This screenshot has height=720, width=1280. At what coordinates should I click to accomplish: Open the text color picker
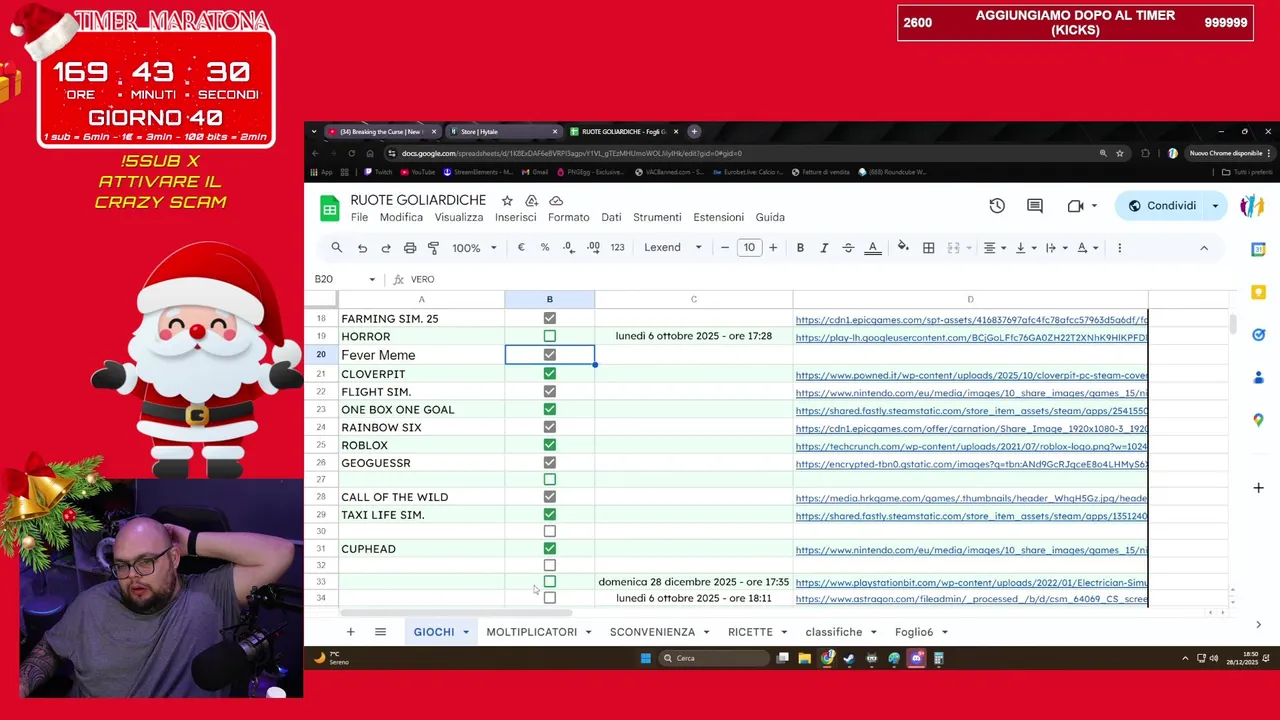click(873, 248)
